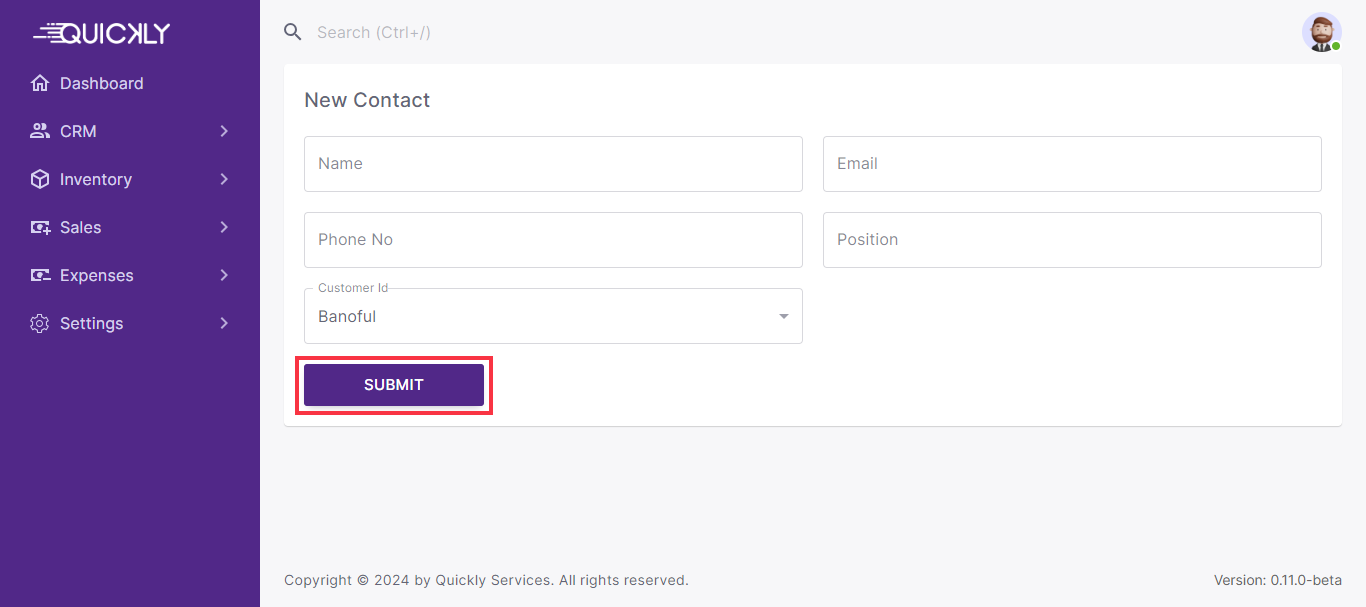Viewport: 1366px width, 607px height.
Task: Go to Dashboard menu item
Action: click(101, 83)
